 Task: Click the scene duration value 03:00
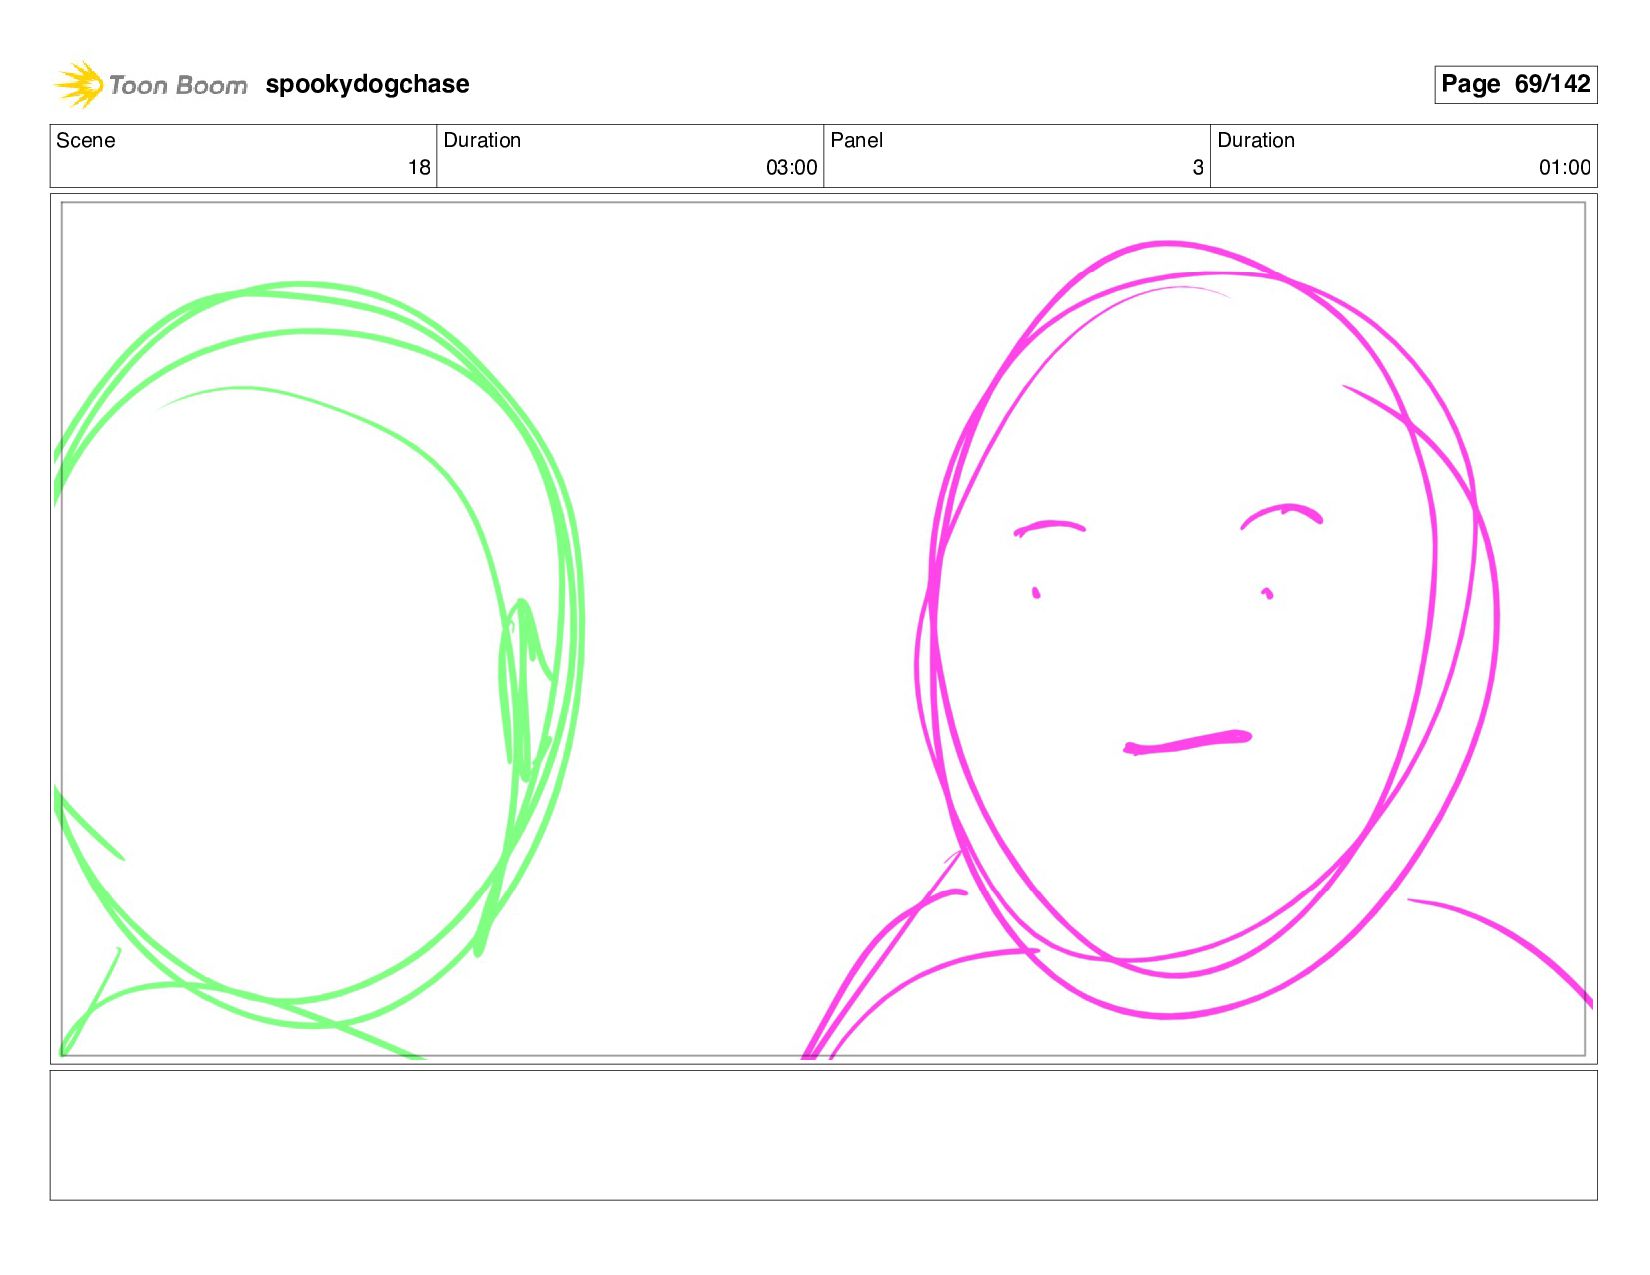pyautogui.click(x=791, y=167)
